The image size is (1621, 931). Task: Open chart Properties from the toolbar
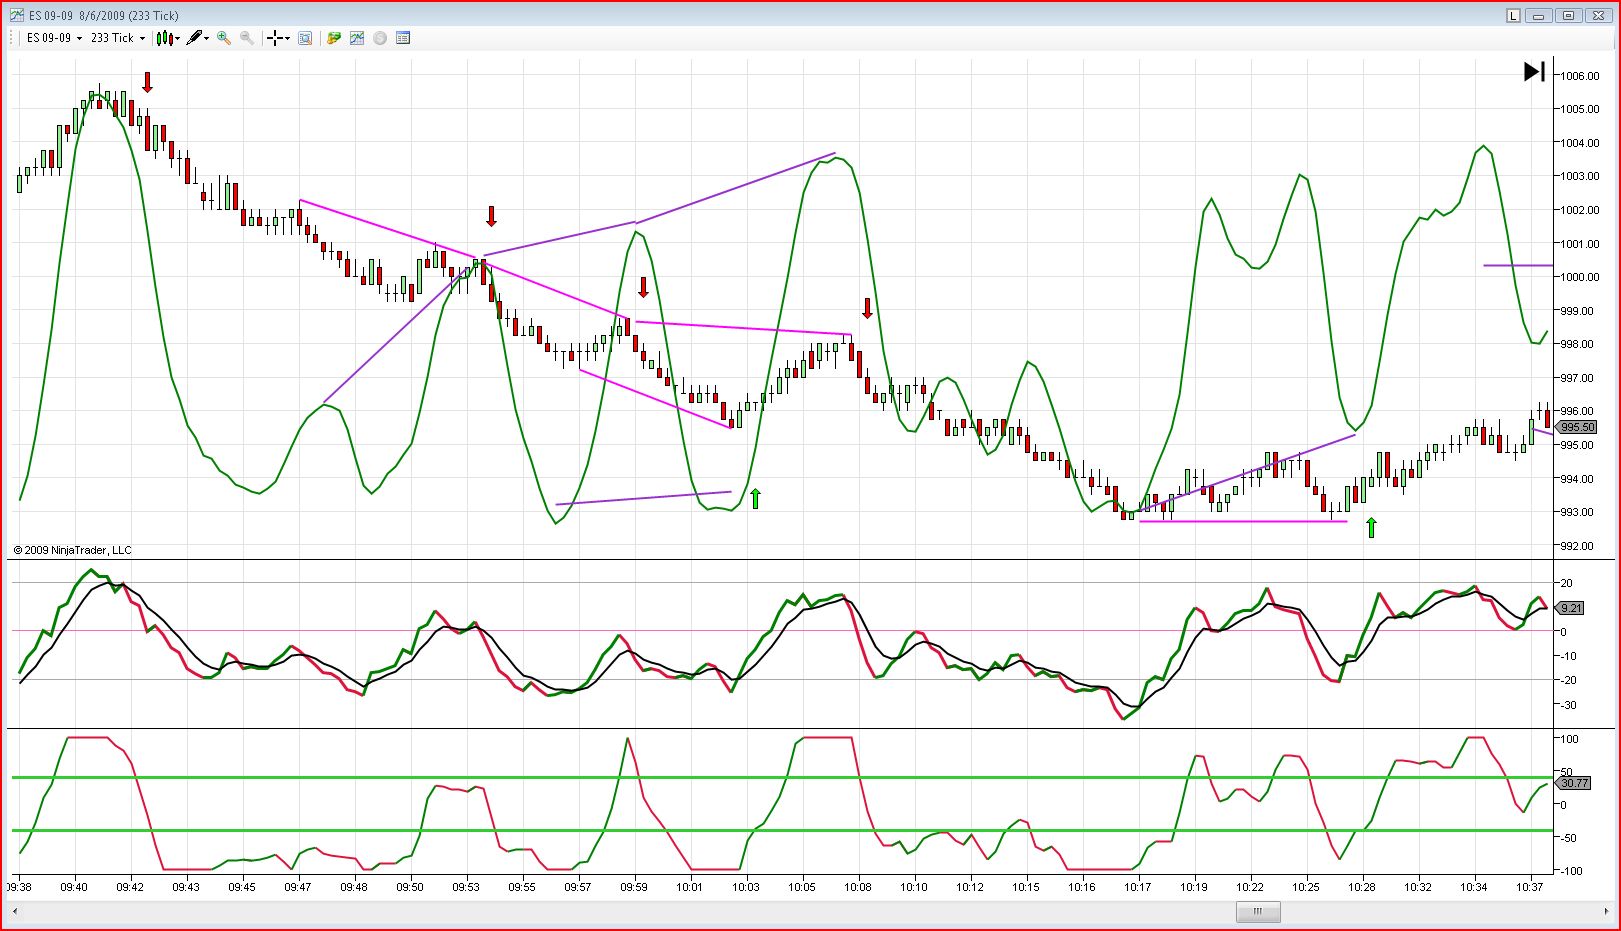point(403,38)
